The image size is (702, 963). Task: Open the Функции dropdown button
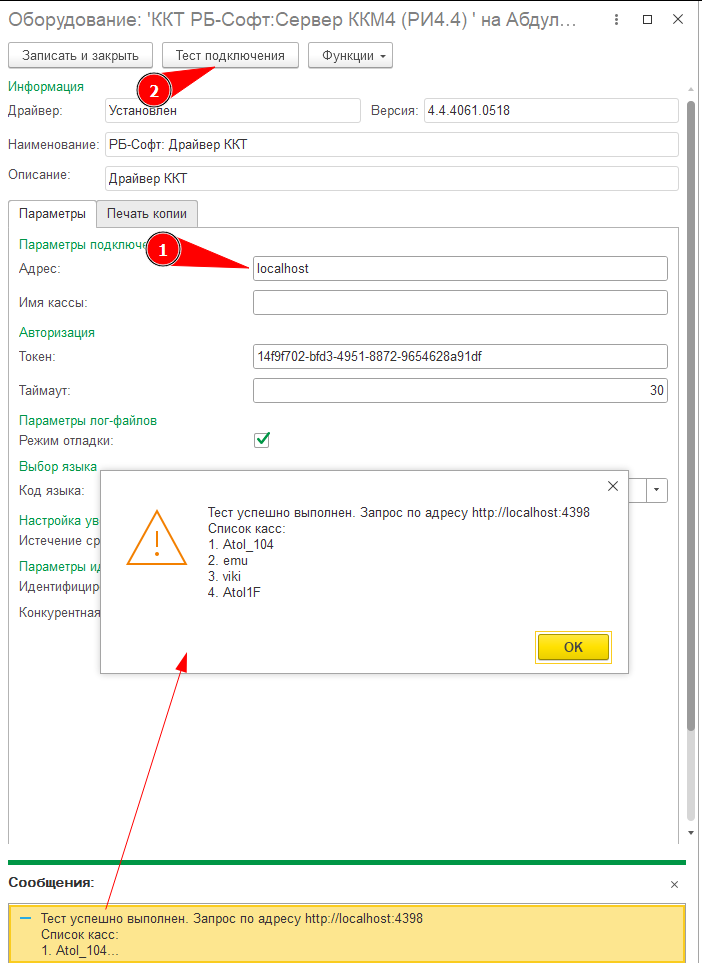tap(350, 55)
